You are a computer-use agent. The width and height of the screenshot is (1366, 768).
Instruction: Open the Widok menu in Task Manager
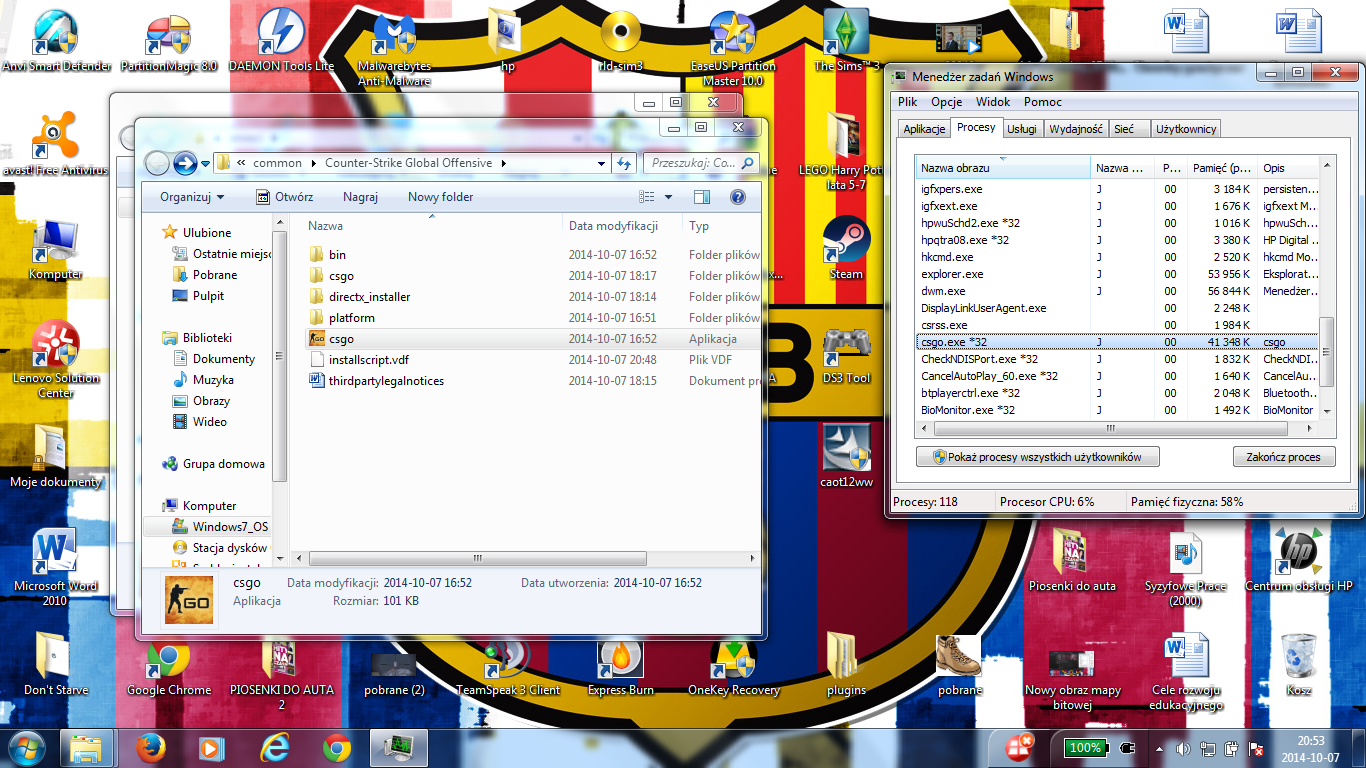(x=993, y=102)
